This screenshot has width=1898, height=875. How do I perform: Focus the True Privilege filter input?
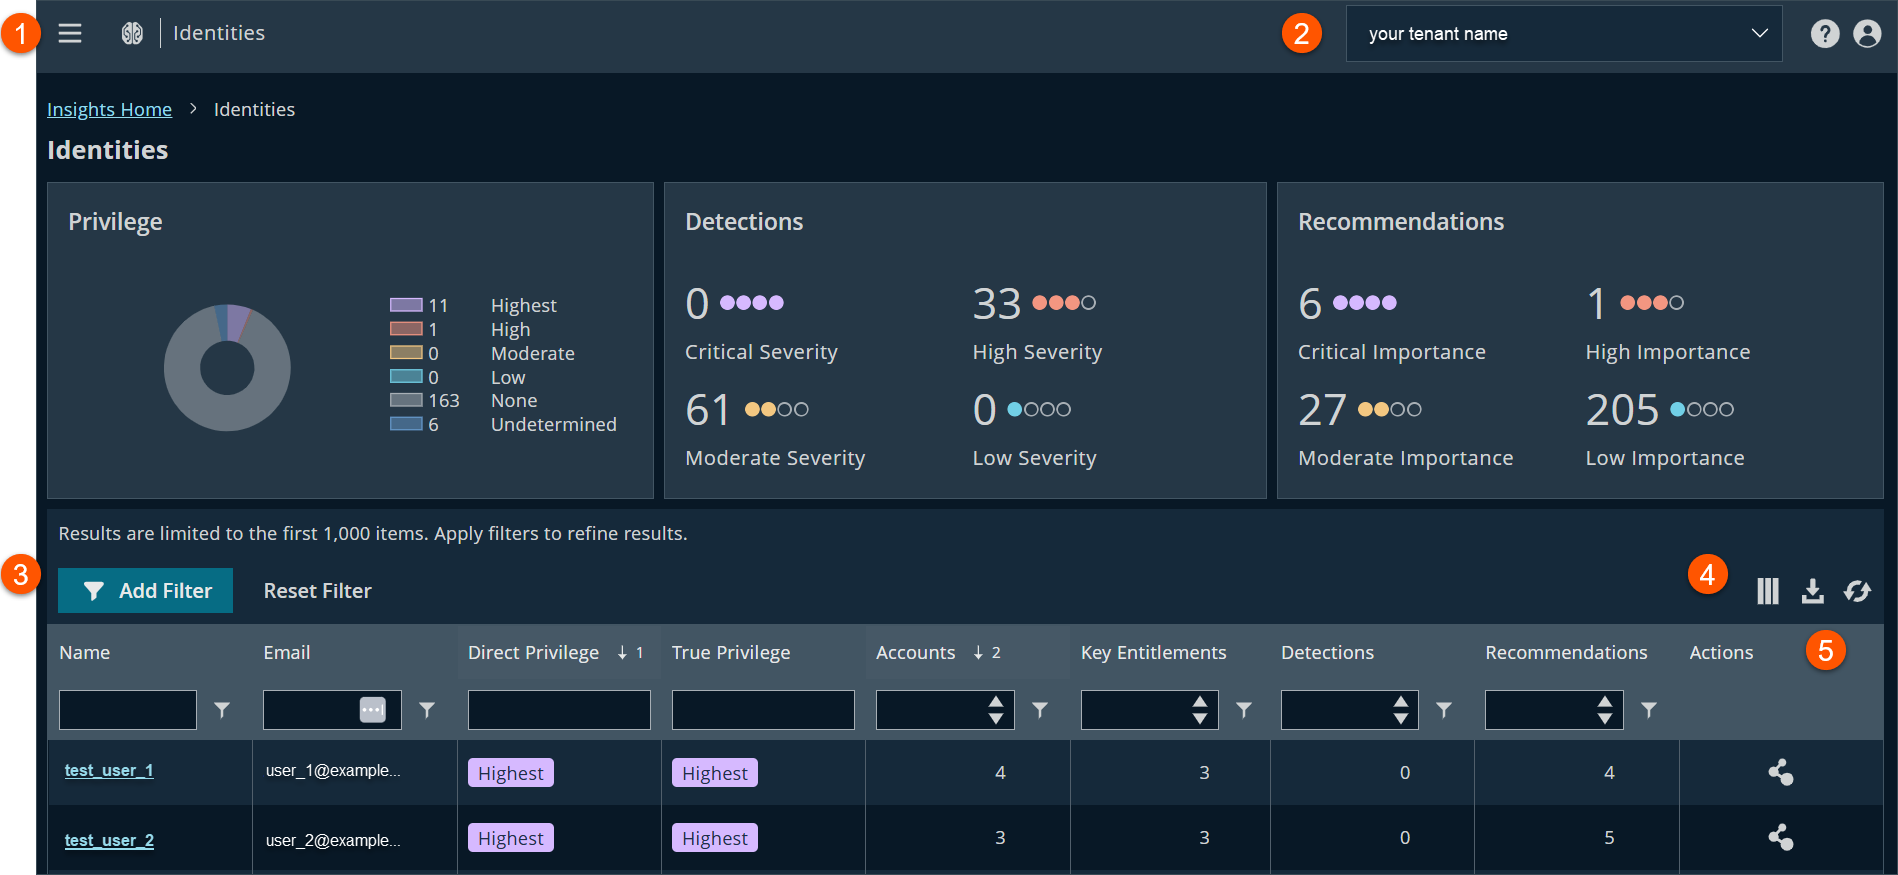click(763, 710)
